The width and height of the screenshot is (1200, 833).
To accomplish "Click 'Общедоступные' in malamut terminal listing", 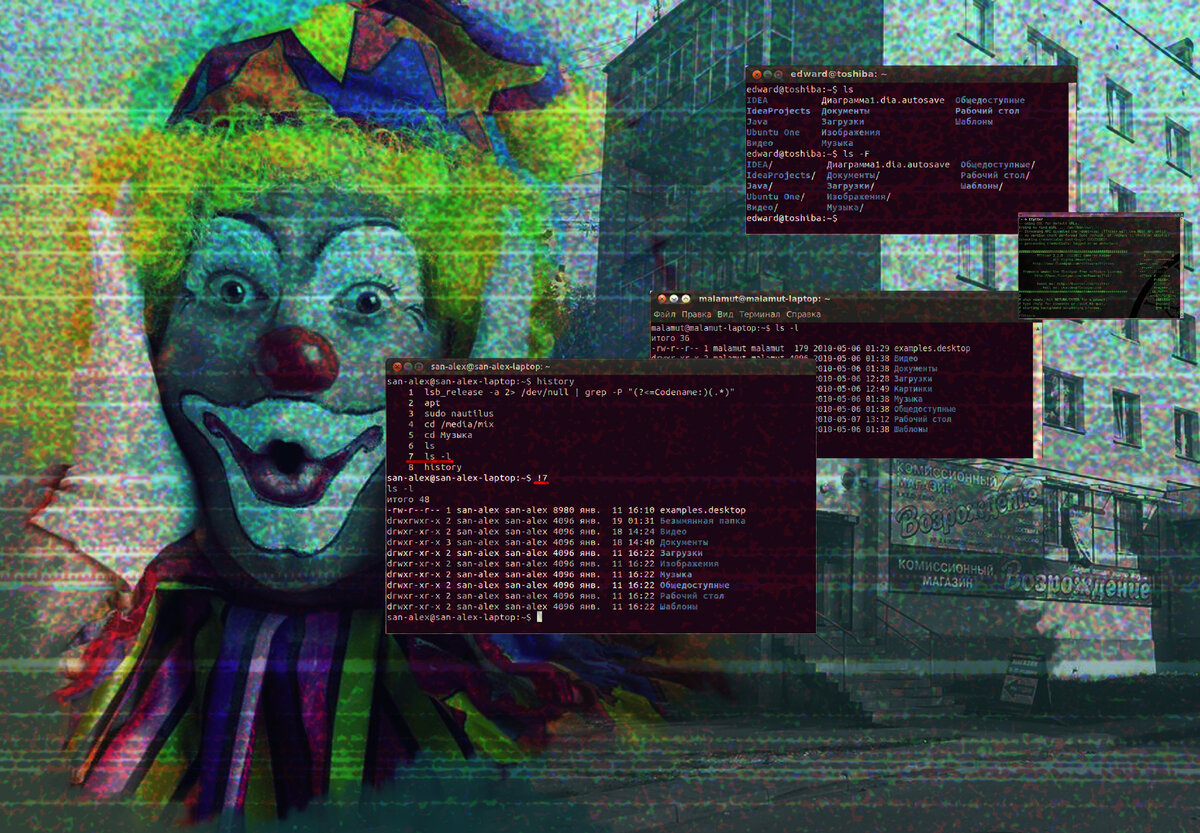I will (x=925, y=409).
